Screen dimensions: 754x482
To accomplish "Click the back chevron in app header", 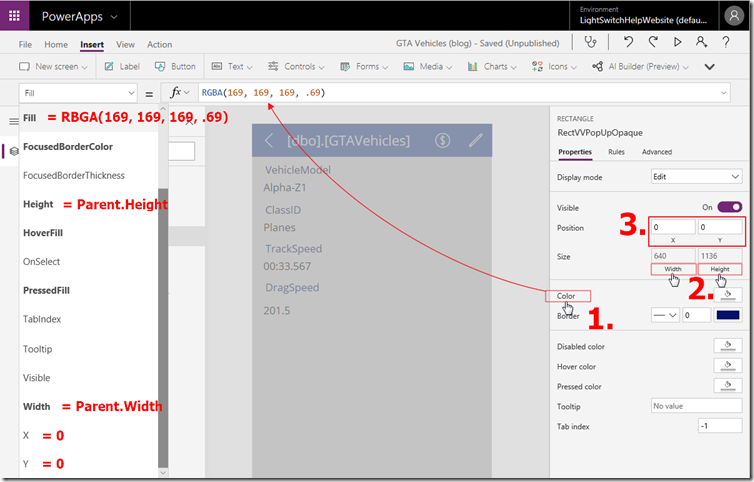I will [x=269, y=140].
